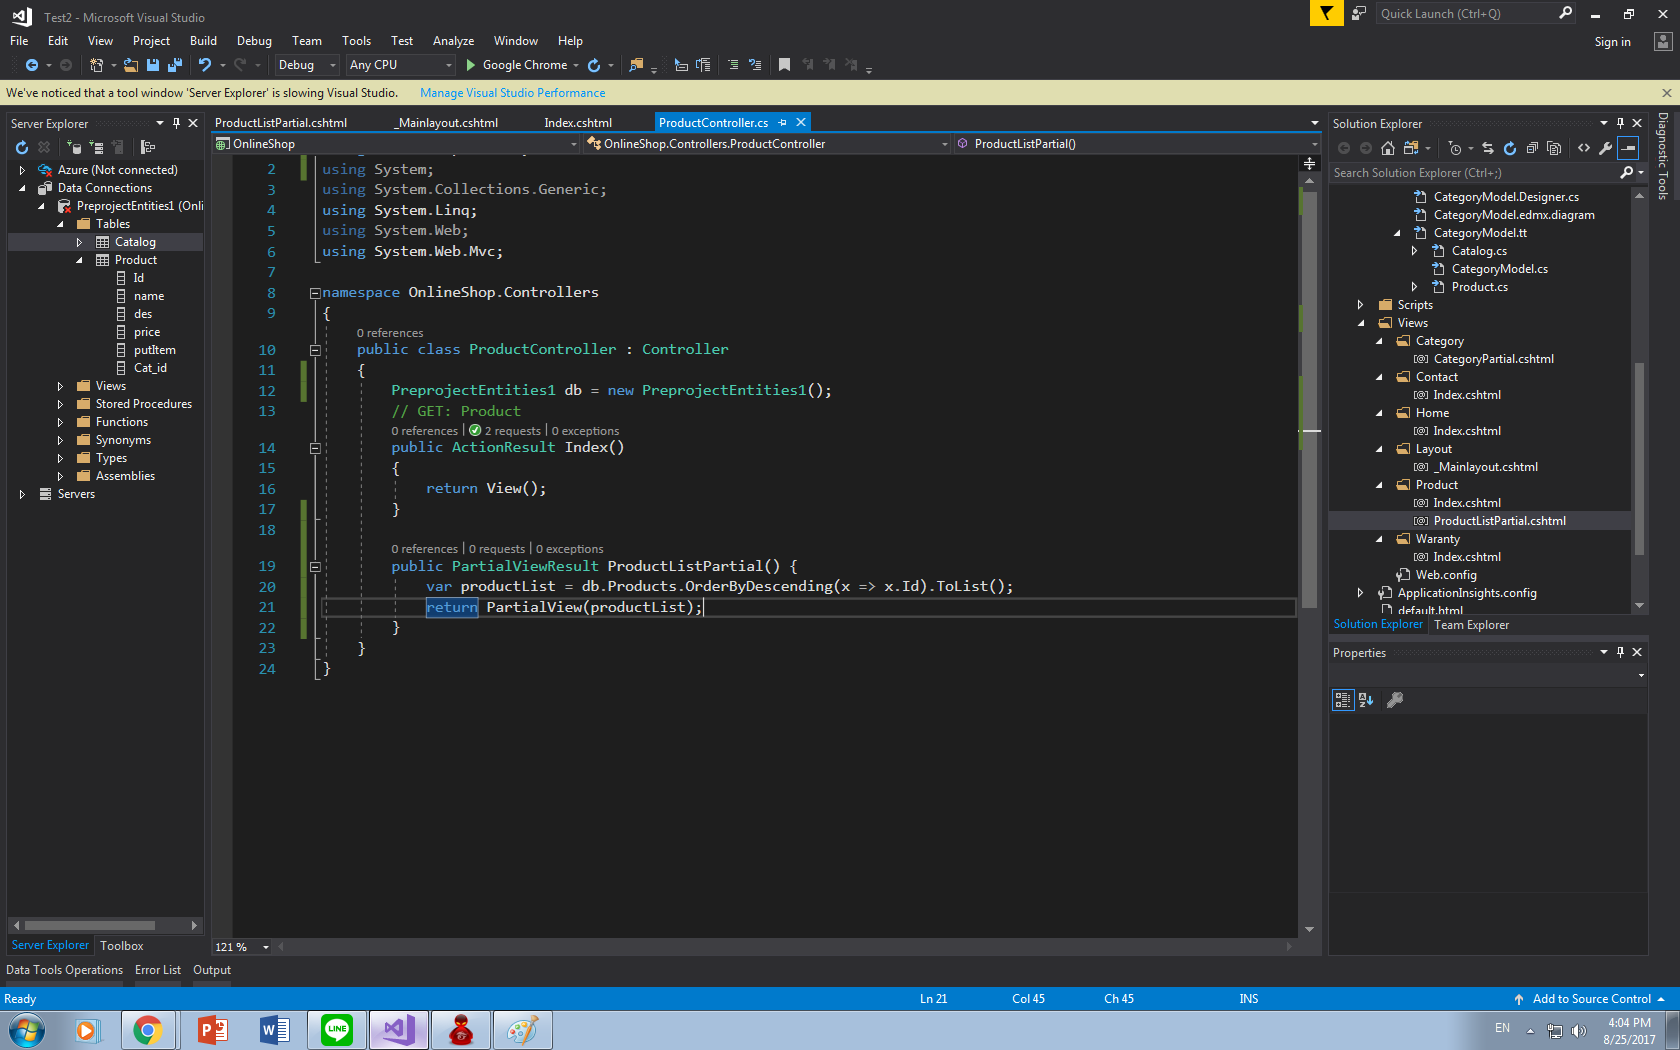
Task: Click Alphabetical sort icon in Properties panel
Action: (1366, 700)
